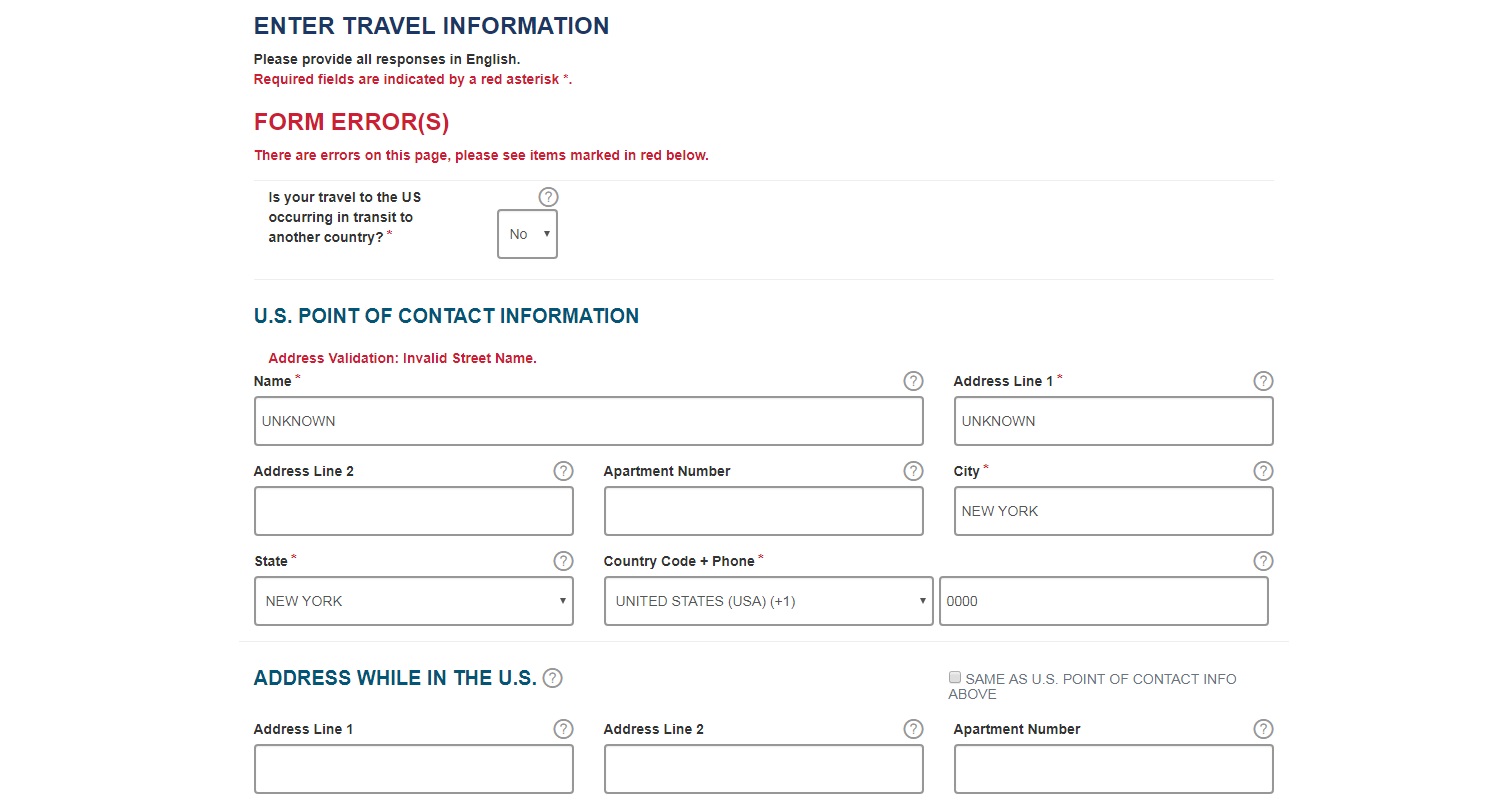Open help icon beside contact Apartment Number
Image resolution: width=1503 pixels, height=808 pixels.
point(913,471)
